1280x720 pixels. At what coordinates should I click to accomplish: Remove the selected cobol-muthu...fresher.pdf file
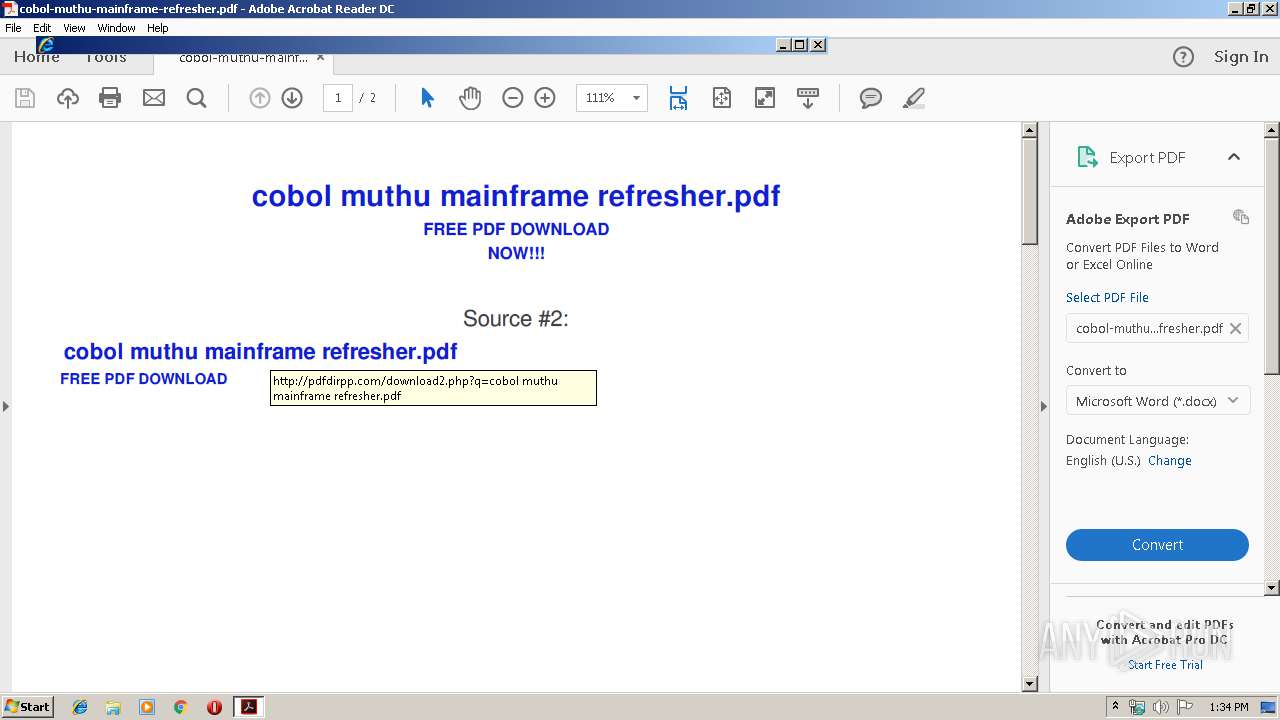coord(1235,328)
